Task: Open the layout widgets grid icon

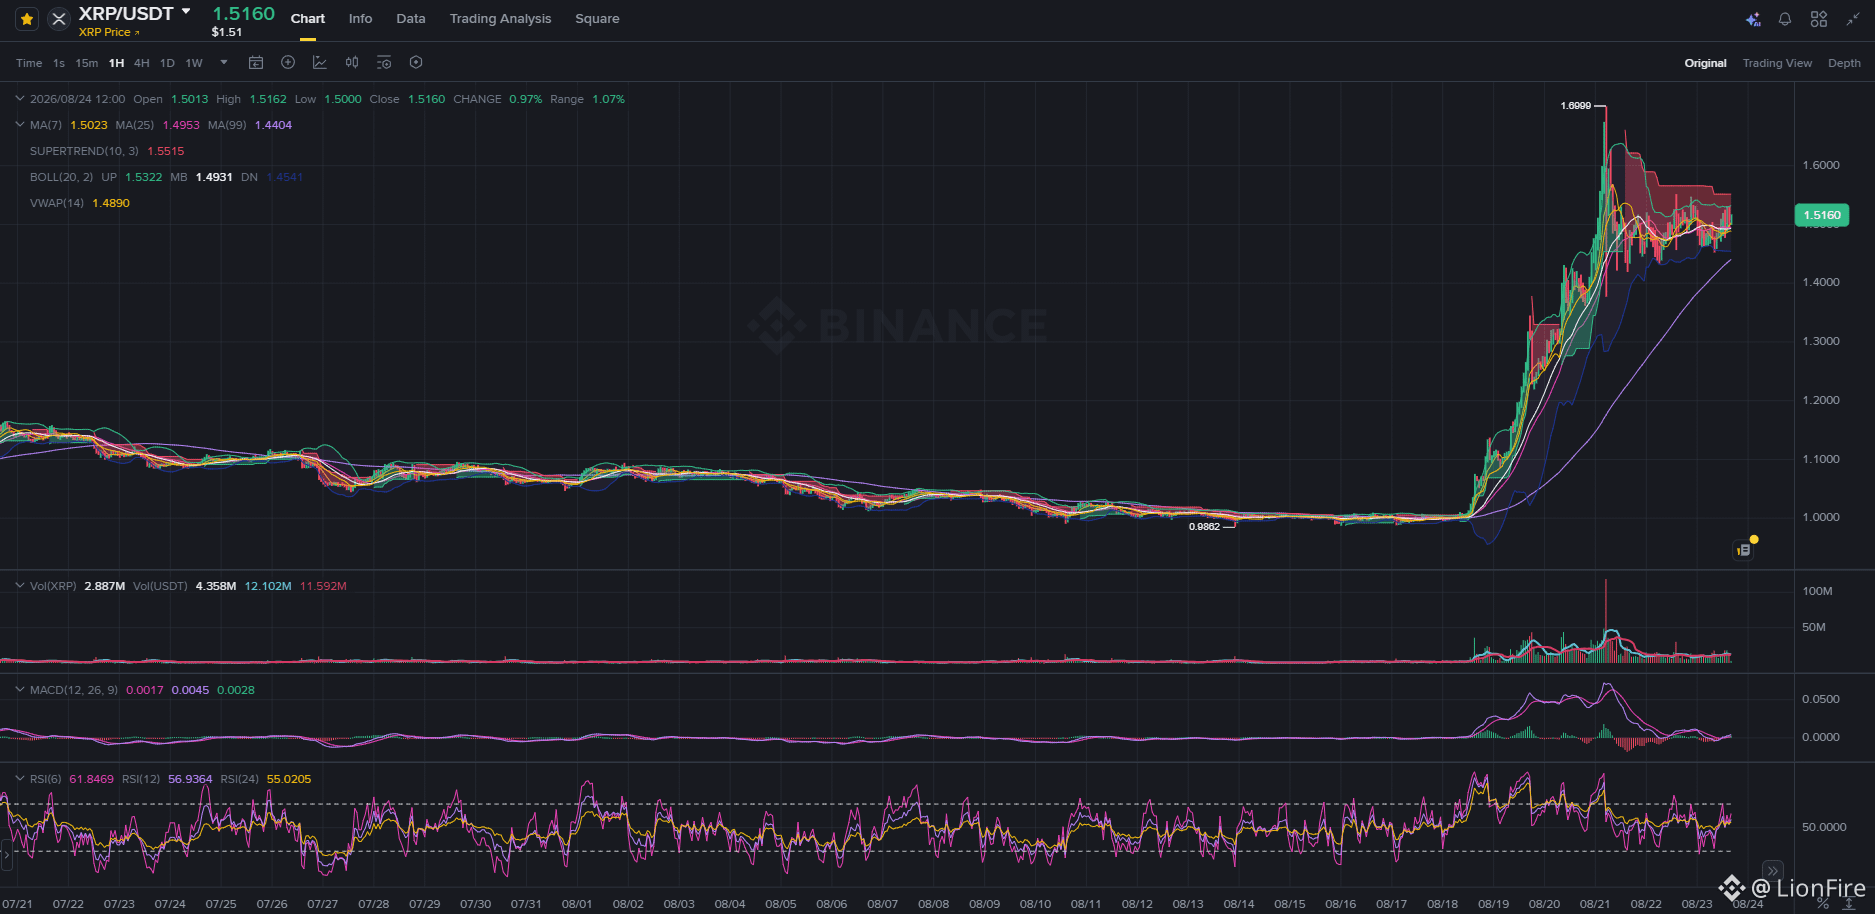Action: point(1819,19)
